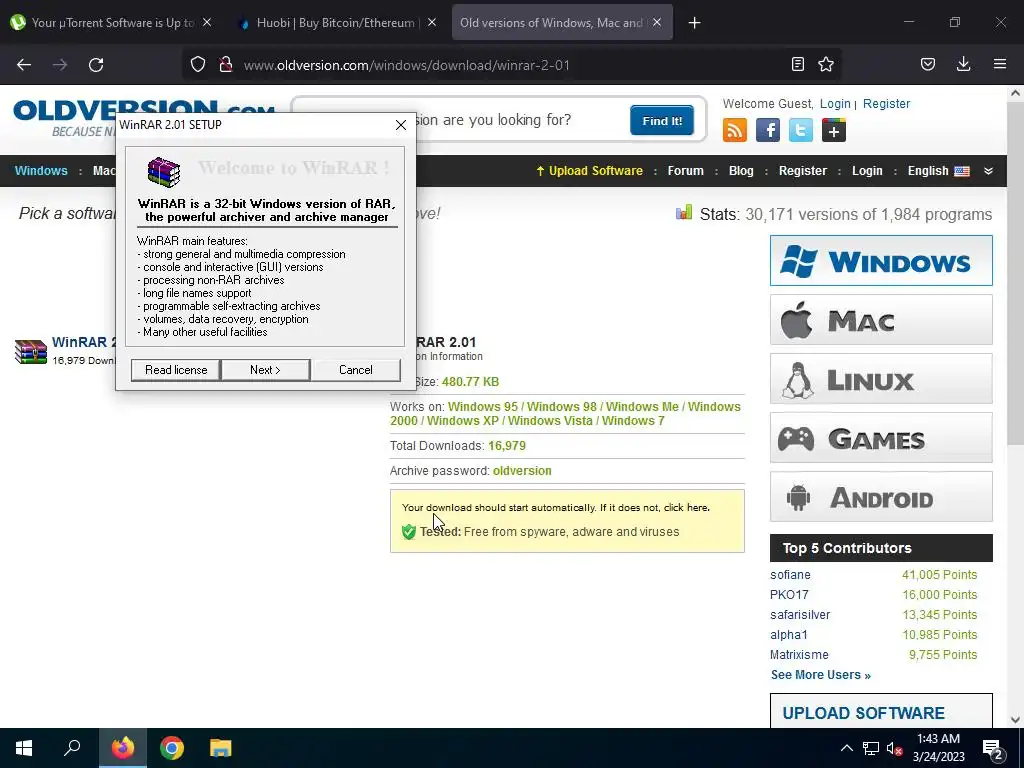Open File Explorer from the taskbar
Image resolution: width=1024 pixels, height=768 pixels.
[x=221, y=748]
